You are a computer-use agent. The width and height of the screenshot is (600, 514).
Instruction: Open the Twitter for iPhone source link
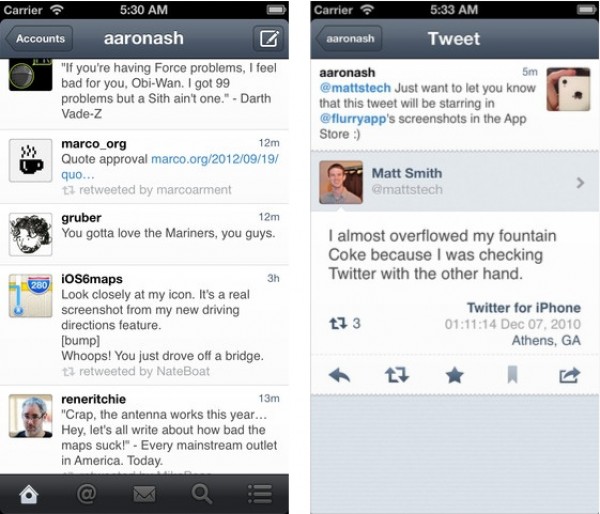pos(523,308)
